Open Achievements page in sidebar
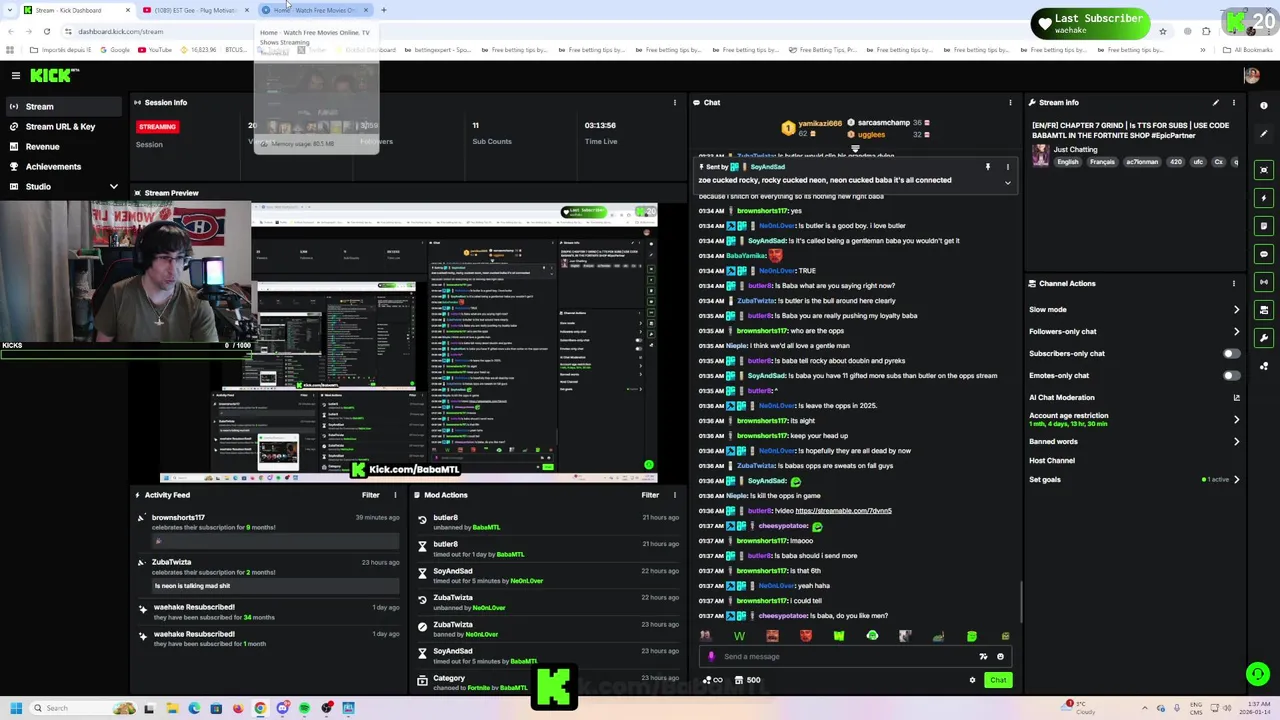1280x720 pixels. point(64,167)
